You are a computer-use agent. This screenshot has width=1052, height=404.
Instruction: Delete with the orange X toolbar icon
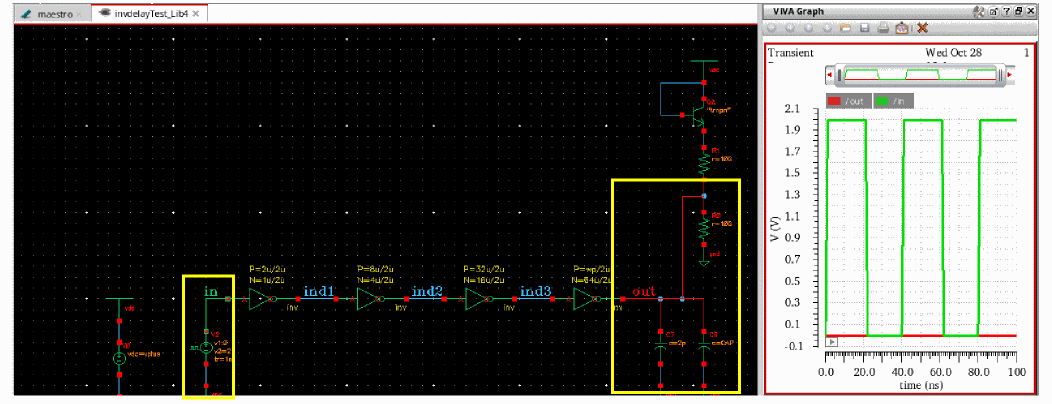923,28
